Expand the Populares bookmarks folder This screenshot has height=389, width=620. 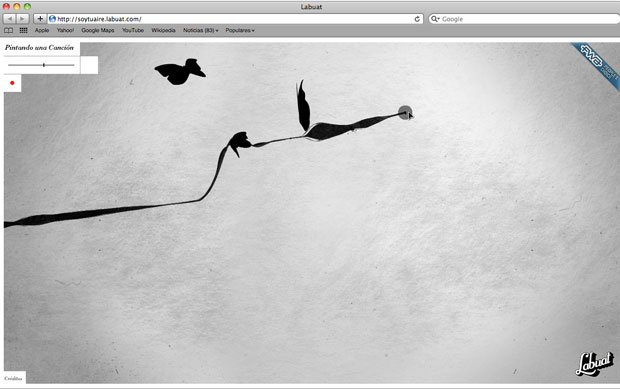[240, 30]
